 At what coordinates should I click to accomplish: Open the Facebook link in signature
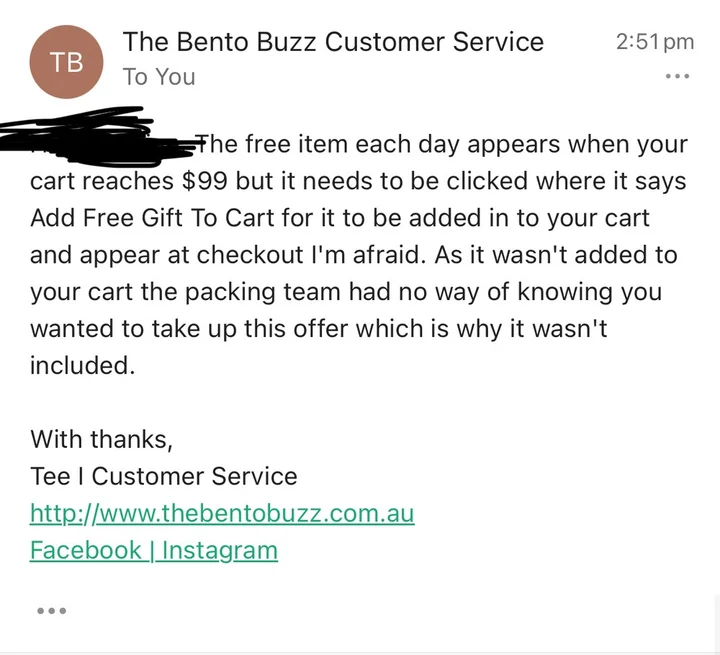tap(86, 550)
